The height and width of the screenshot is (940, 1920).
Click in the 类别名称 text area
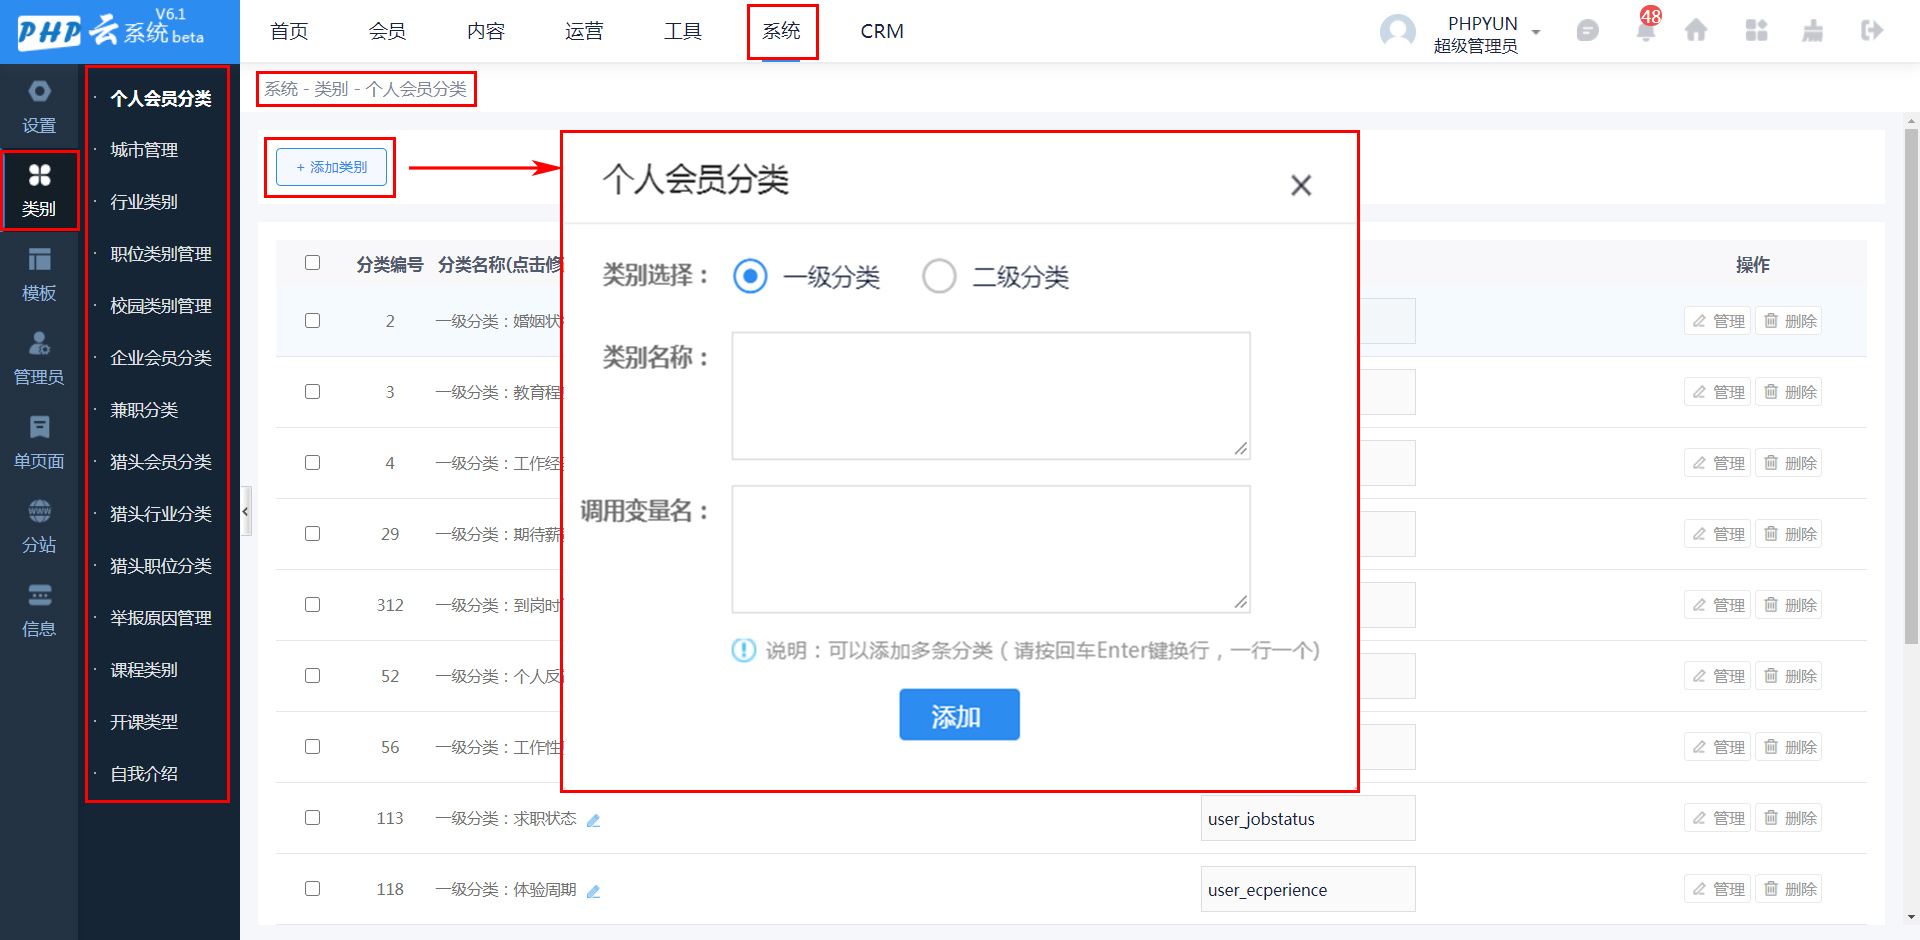[x=991, y=396]
